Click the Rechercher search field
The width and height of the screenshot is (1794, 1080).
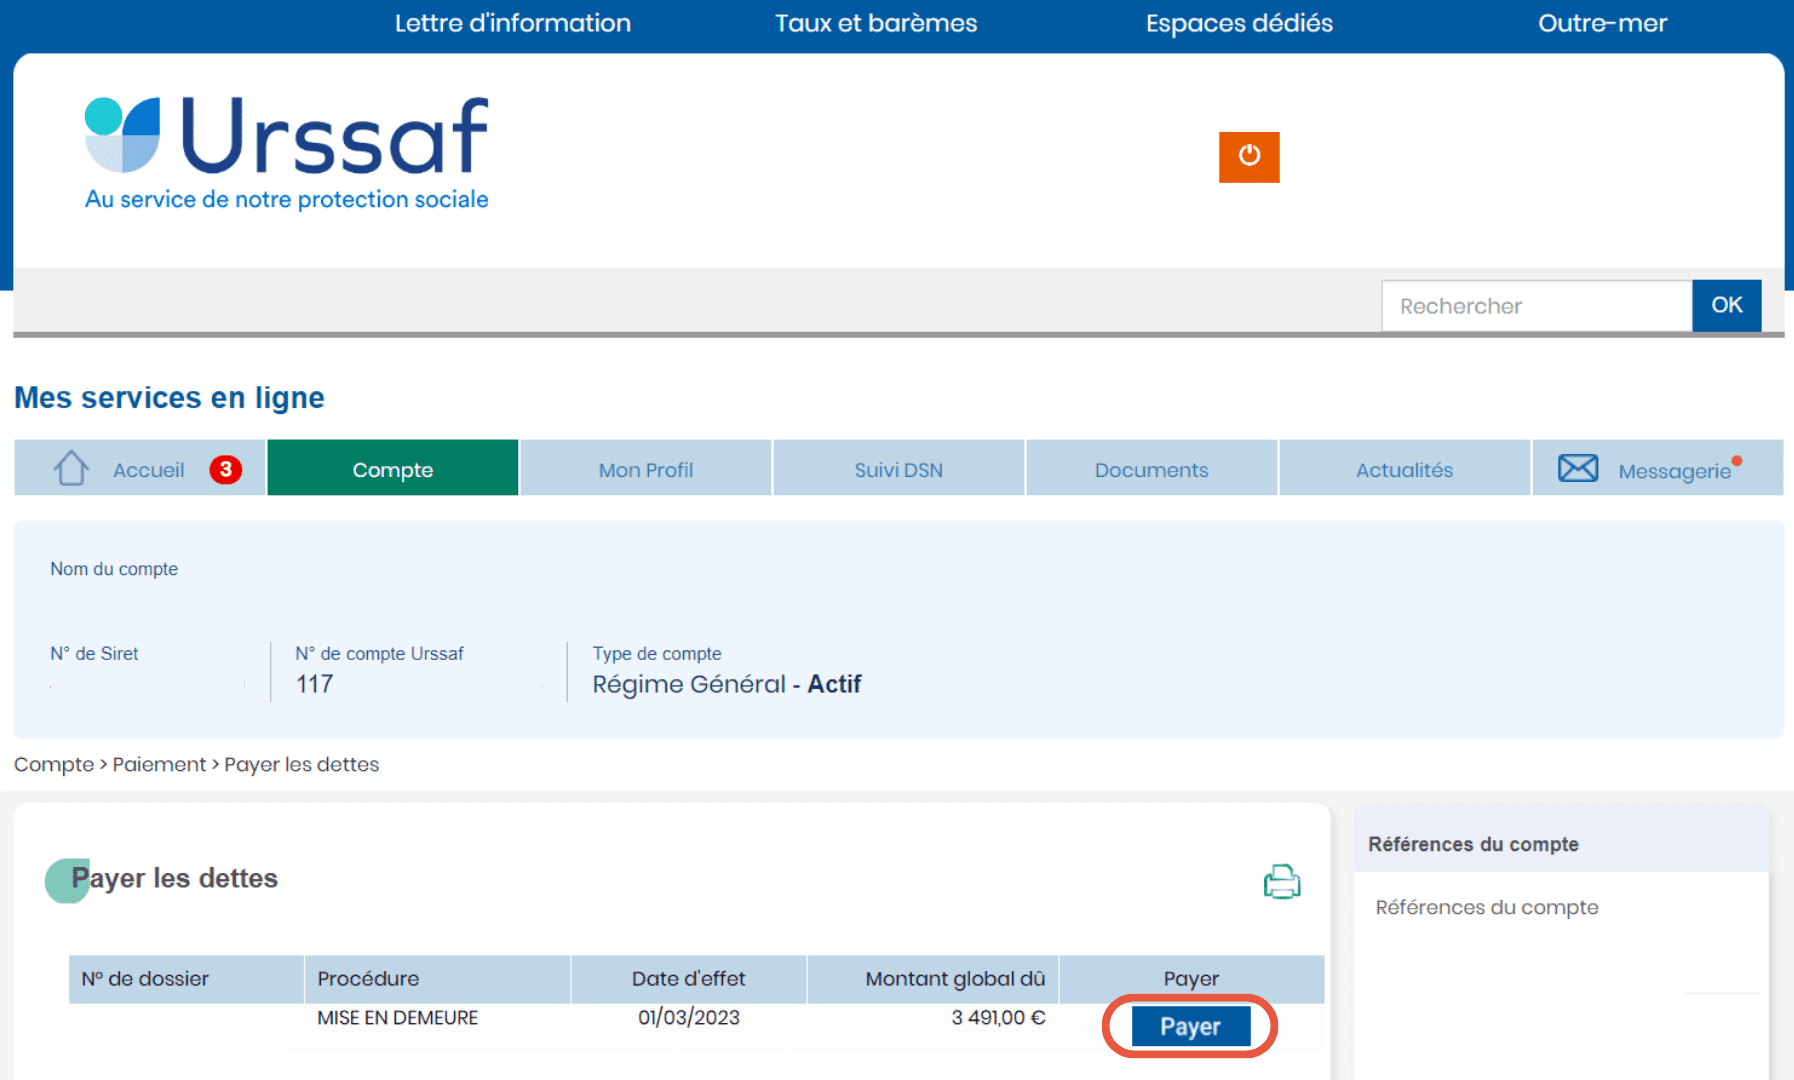(1537, 306)
